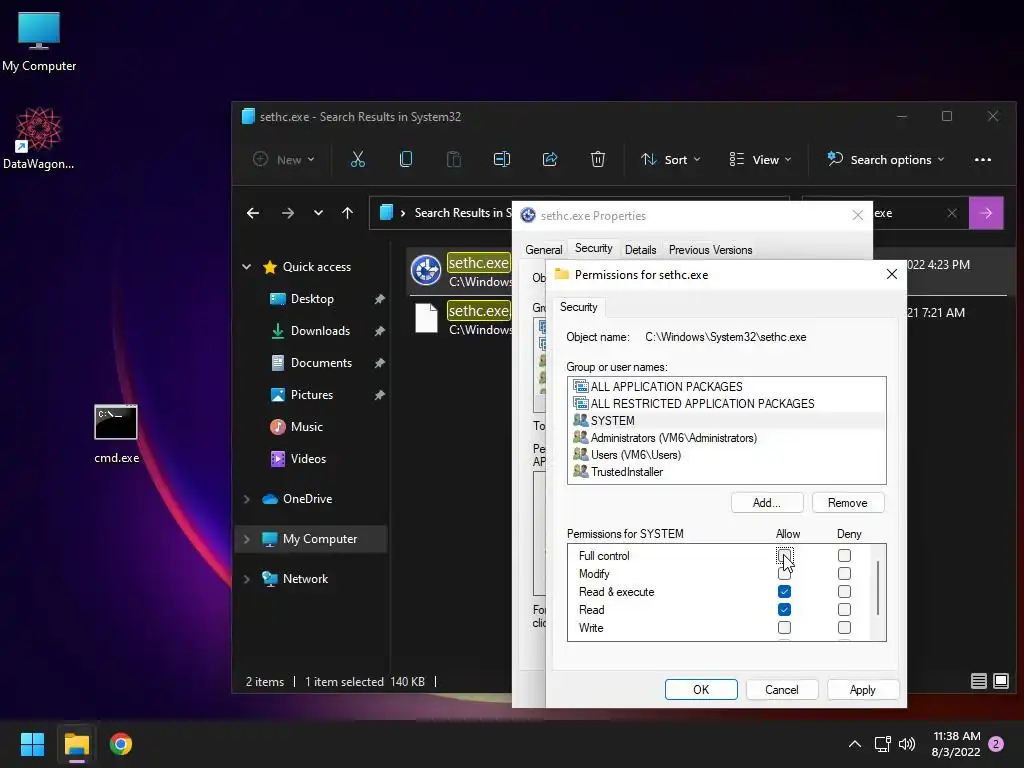The height and width of the screenshot is (768, 1024).
Task: Deny Read permission for SYSTEM
Action: click(x=844, y=609)
